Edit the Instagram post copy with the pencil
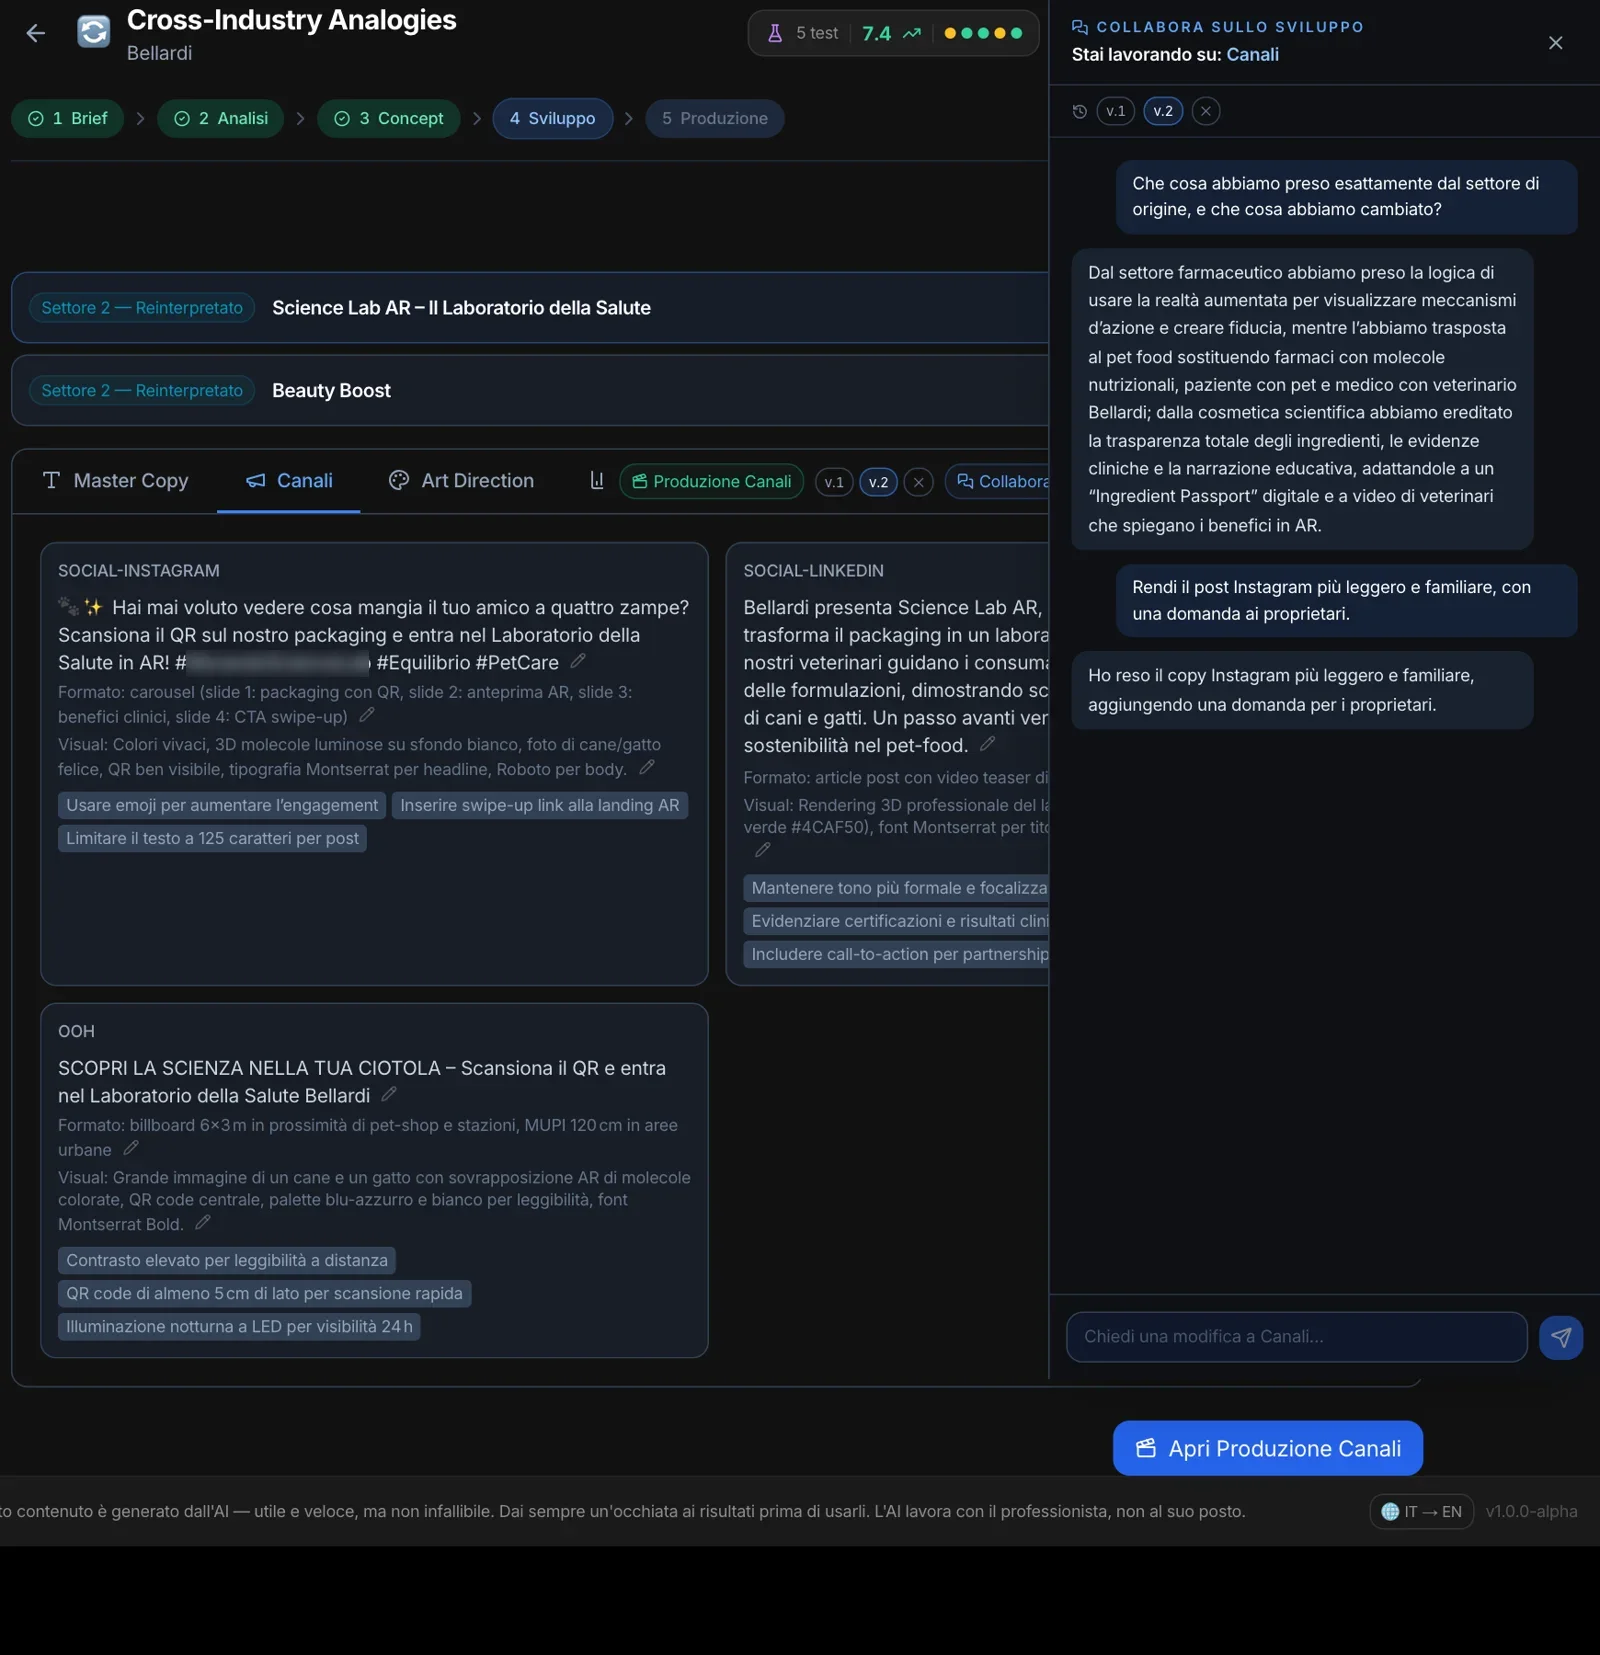This screenshot has height=1655, width=1600. [x=578, y=661]
